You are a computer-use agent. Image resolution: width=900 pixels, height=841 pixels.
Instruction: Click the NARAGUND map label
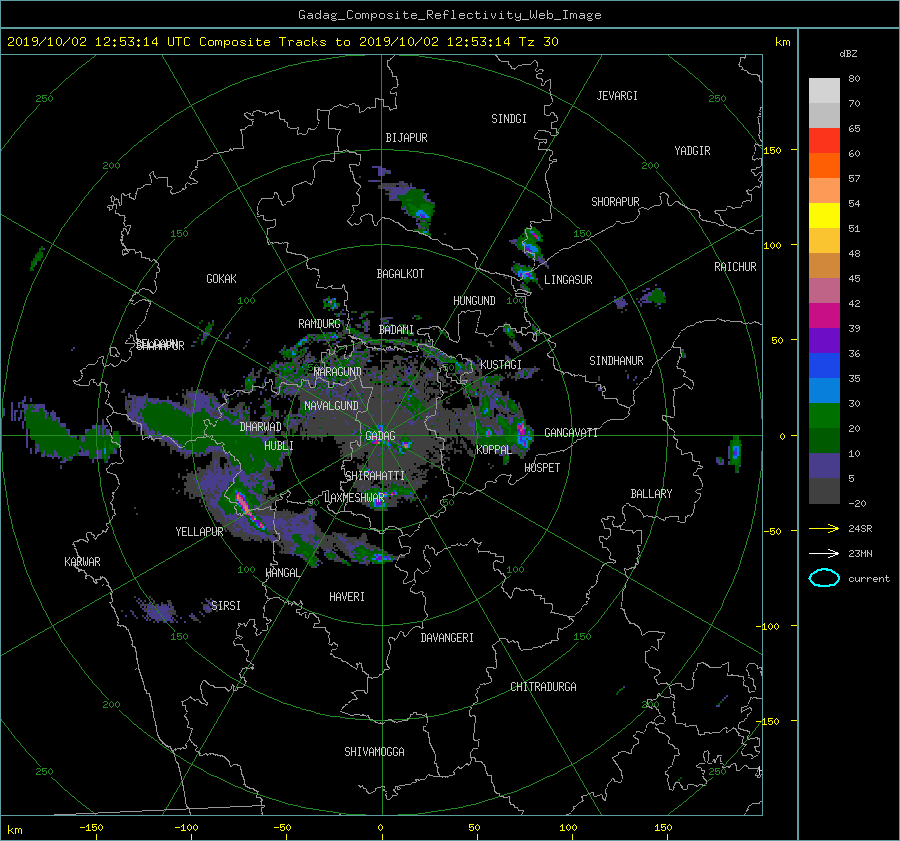pos(338,372)
